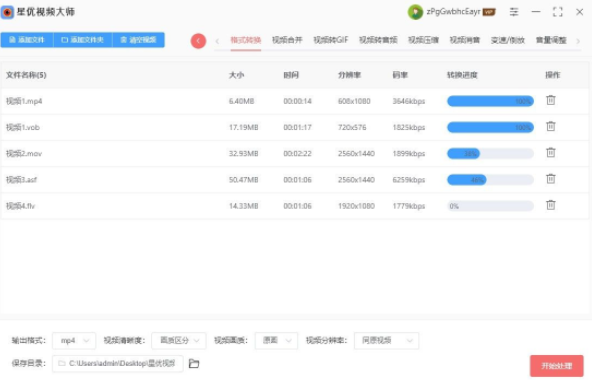Click the resolution 1920x1080
Screen dimensions: 592x380
(x=356, y=206)
